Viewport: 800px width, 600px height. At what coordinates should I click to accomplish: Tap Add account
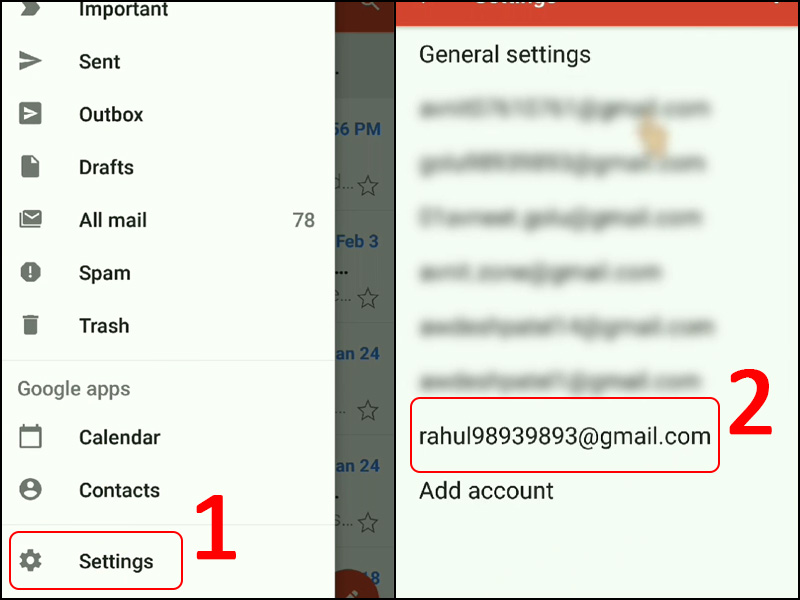coord(486,490)
